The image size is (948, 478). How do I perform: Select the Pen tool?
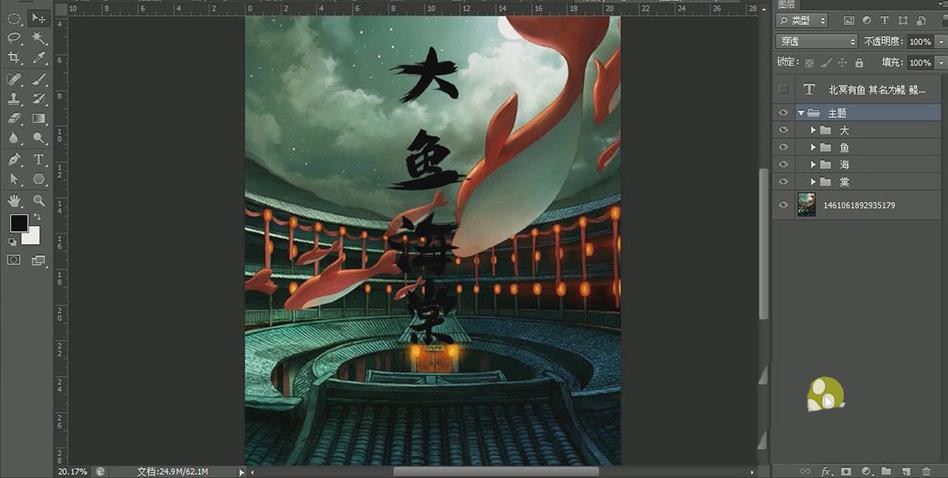14,160
